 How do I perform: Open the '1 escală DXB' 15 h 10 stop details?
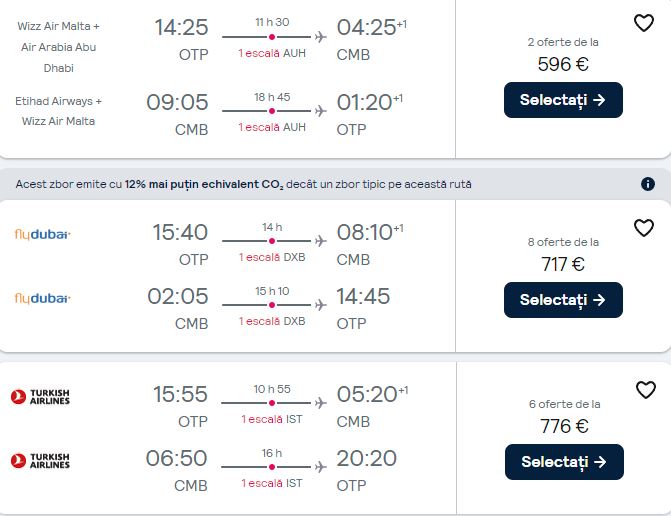click(272, 320)
